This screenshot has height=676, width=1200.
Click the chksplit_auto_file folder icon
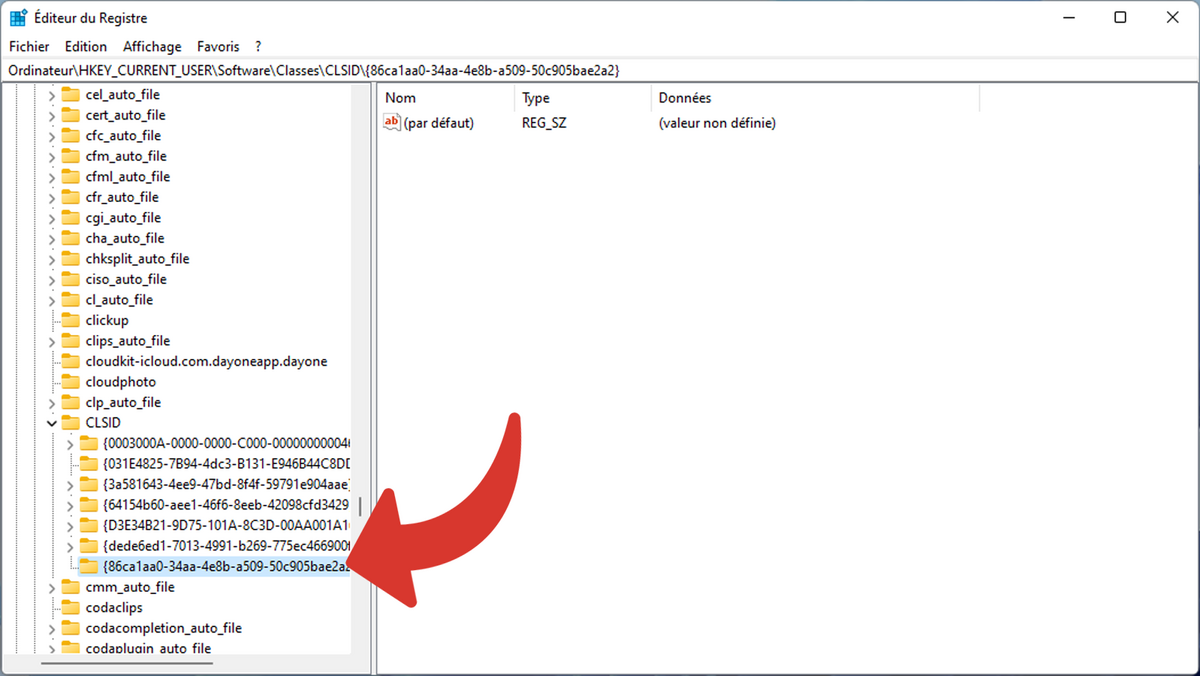(x=70, y=258)
